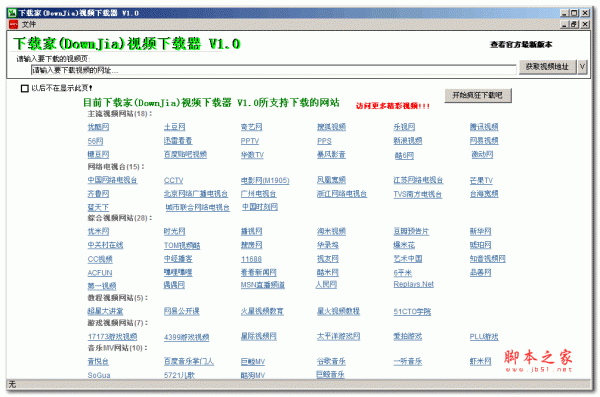Image resolution: width=600 pixels, height=397 pixels.
Task: Open the 一听音乐 link
Action: (408, 362)
